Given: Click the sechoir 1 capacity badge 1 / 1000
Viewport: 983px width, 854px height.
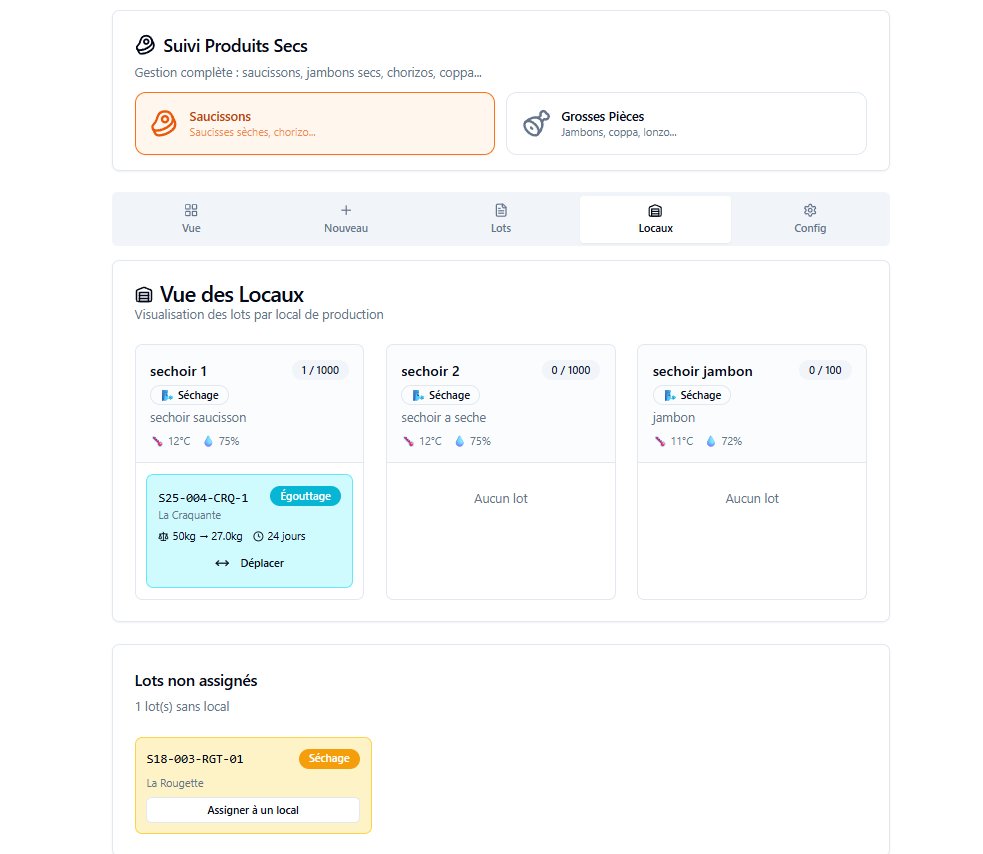Looking at the screenshot, I should click(320, 370).
